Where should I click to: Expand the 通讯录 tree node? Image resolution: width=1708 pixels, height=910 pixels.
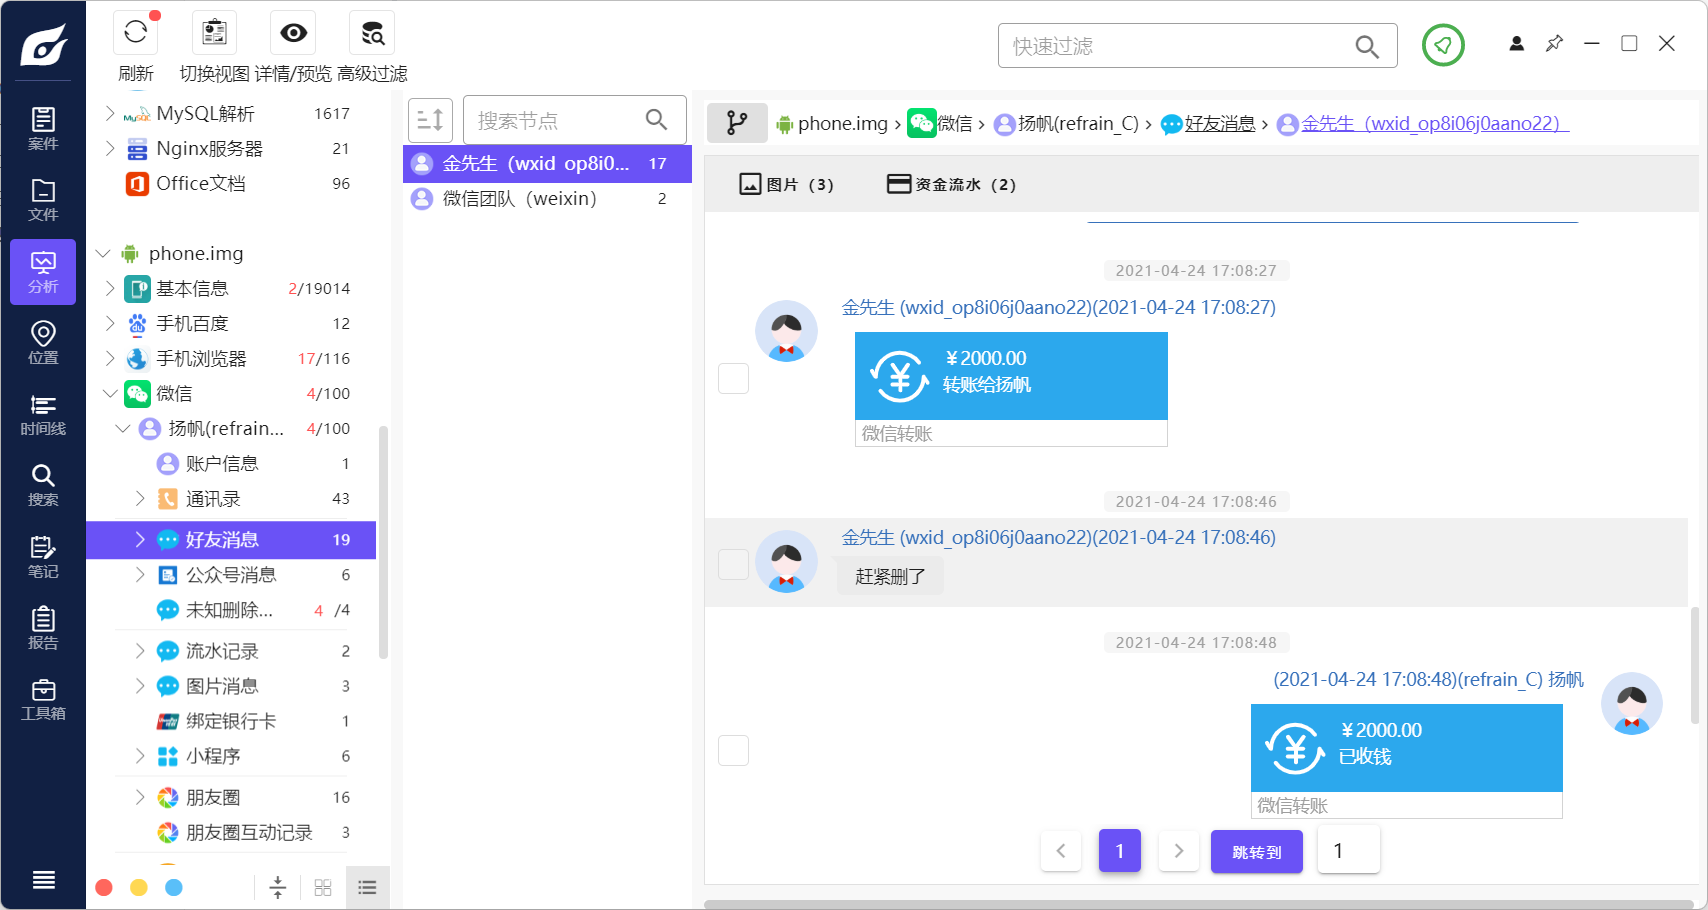pos(140,498)
